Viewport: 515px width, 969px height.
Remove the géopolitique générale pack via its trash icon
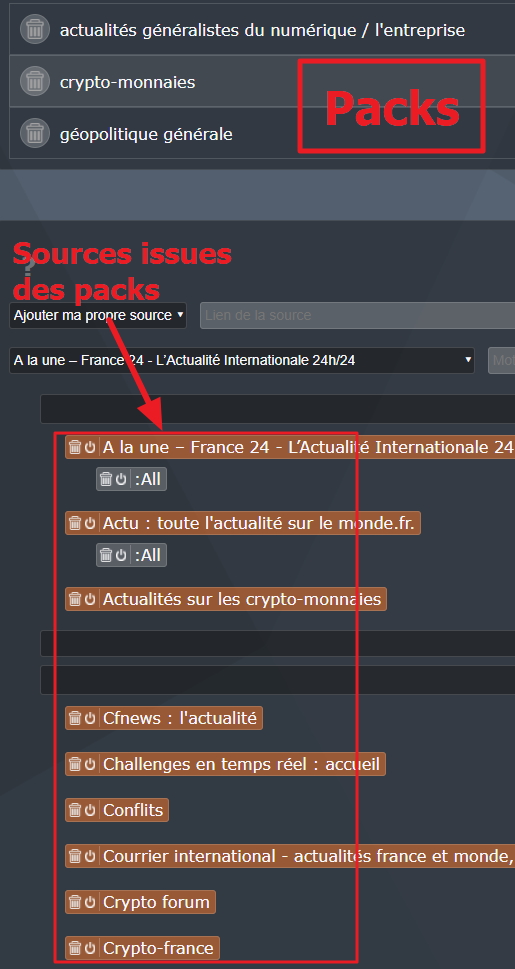point(35,133)
